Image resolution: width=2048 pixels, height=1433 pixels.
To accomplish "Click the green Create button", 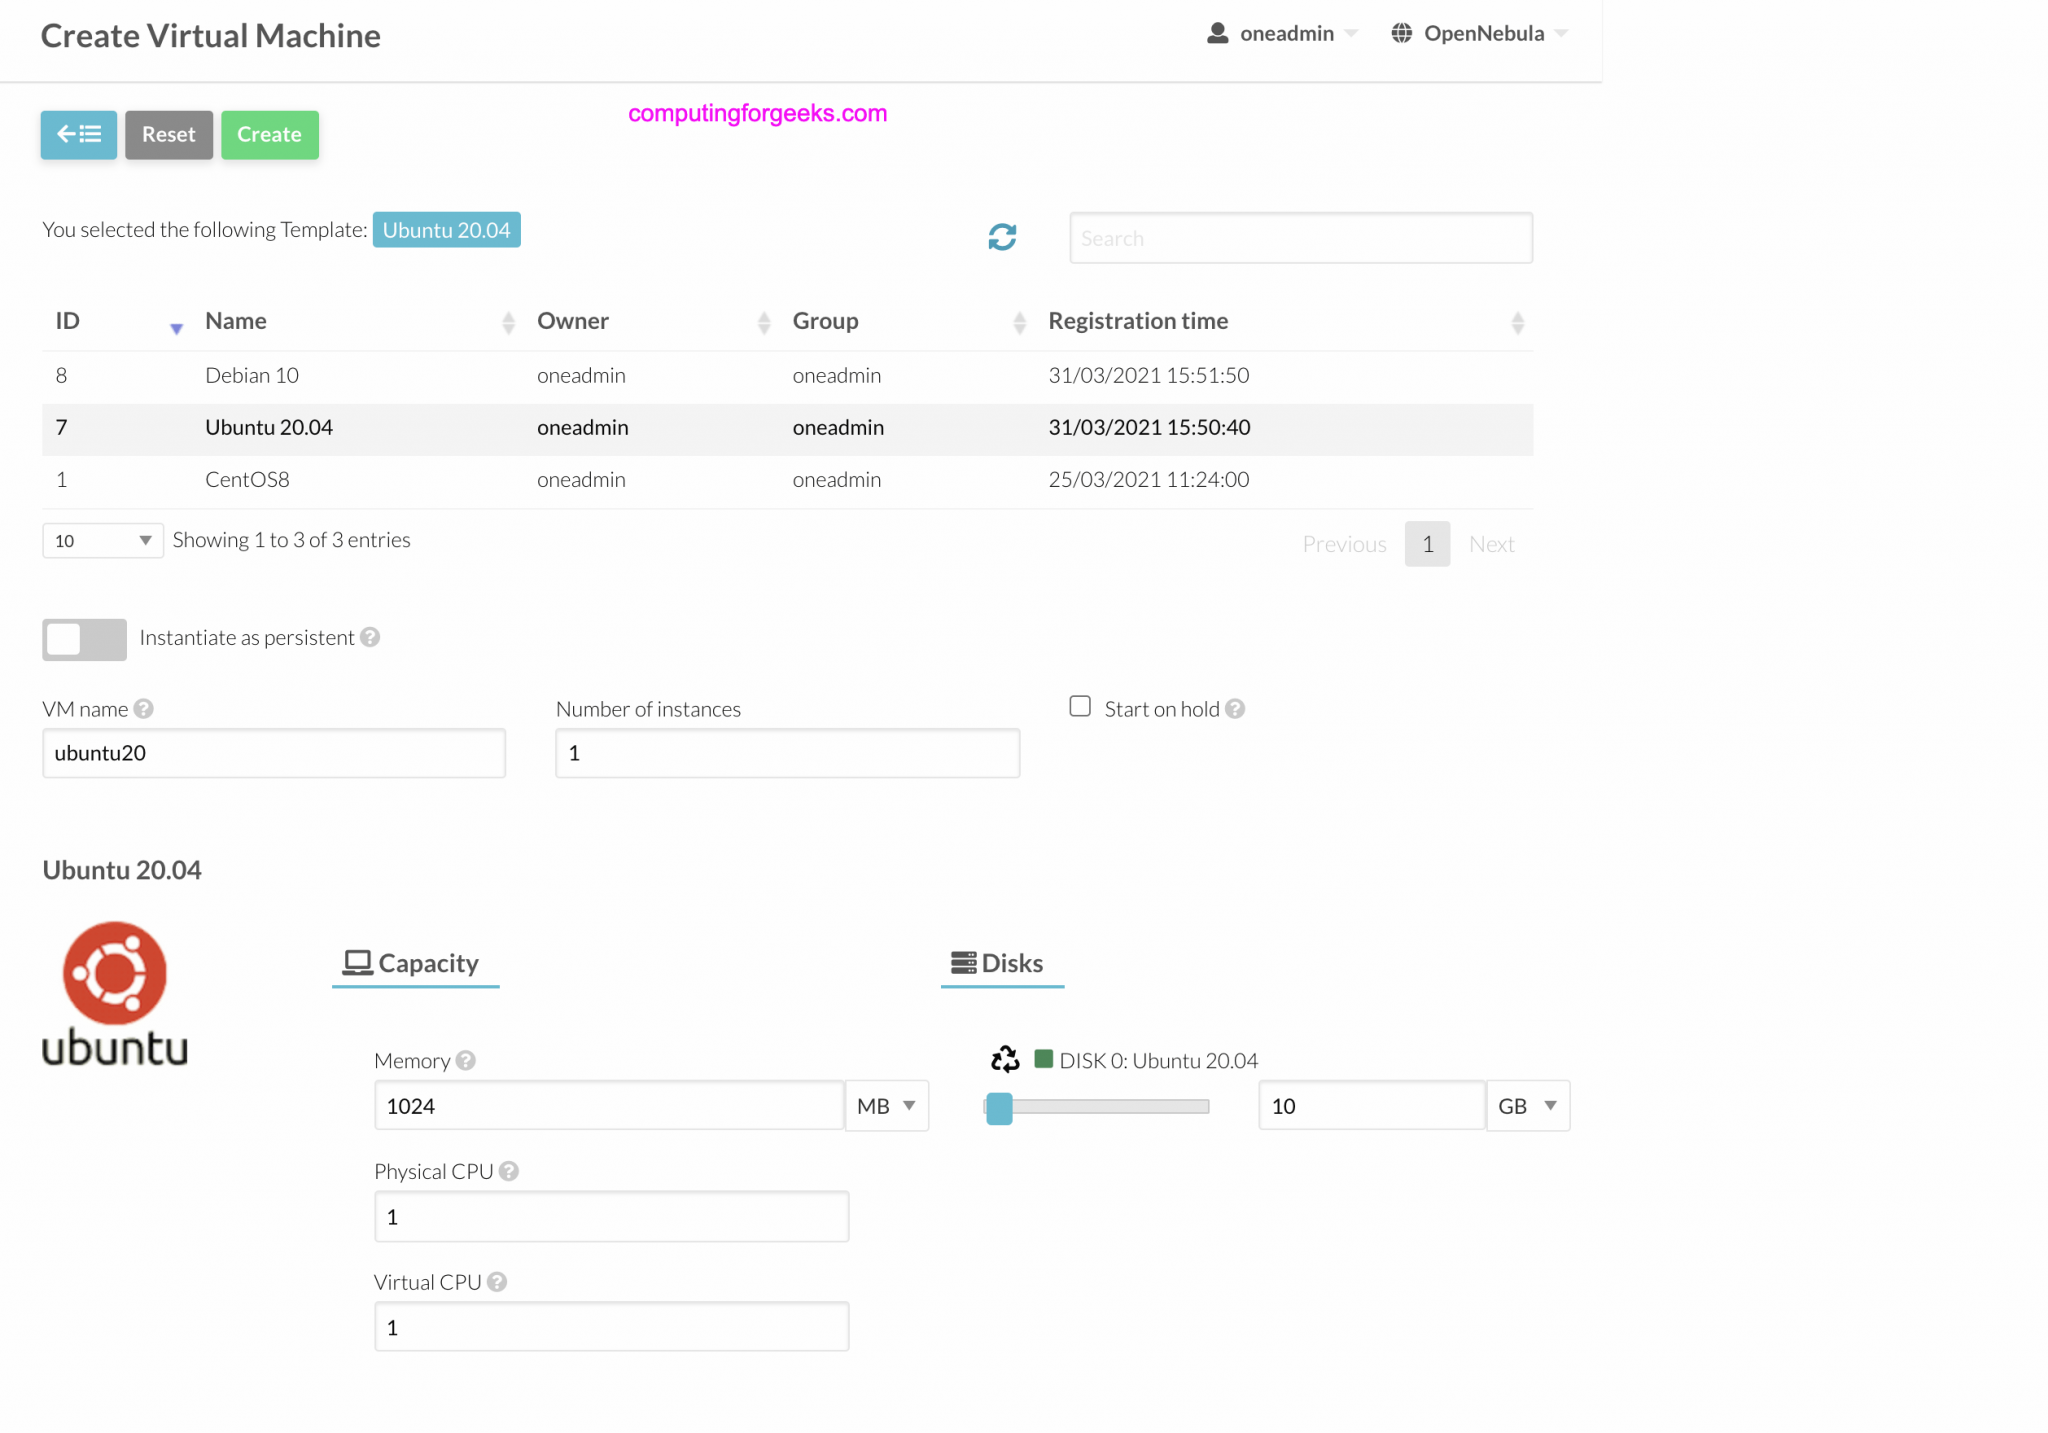I will [269, 135].
